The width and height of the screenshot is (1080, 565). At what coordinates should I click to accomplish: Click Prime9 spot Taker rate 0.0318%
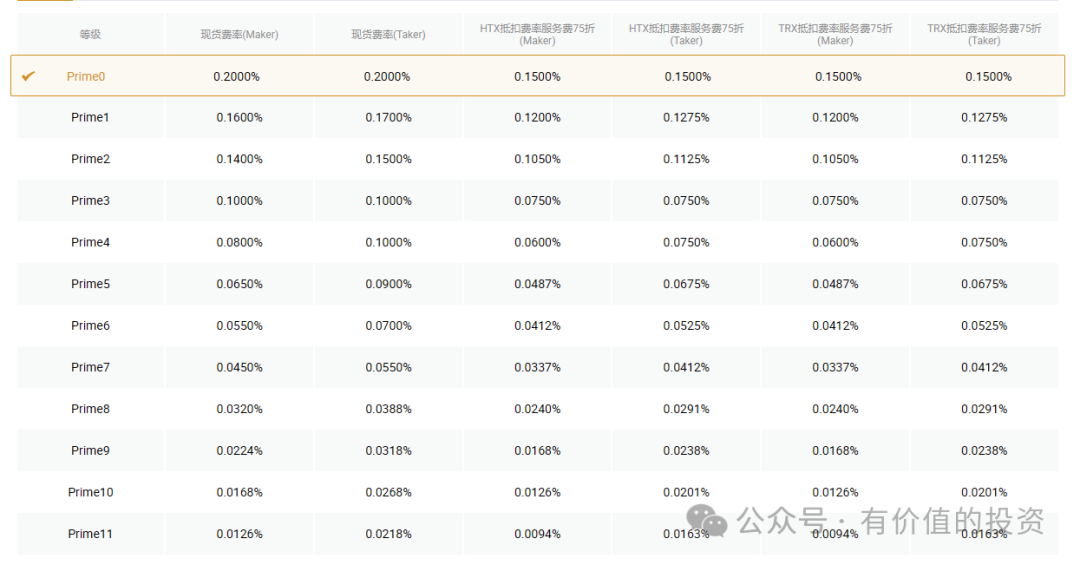(388, 451)
